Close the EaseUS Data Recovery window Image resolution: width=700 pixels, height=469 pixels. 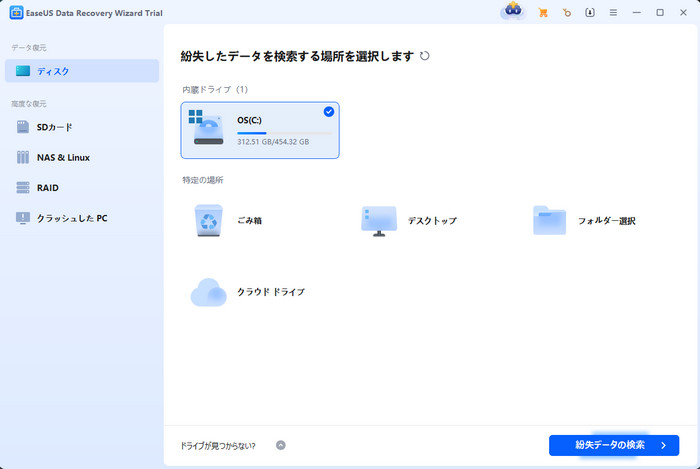[x=683, y=13]
